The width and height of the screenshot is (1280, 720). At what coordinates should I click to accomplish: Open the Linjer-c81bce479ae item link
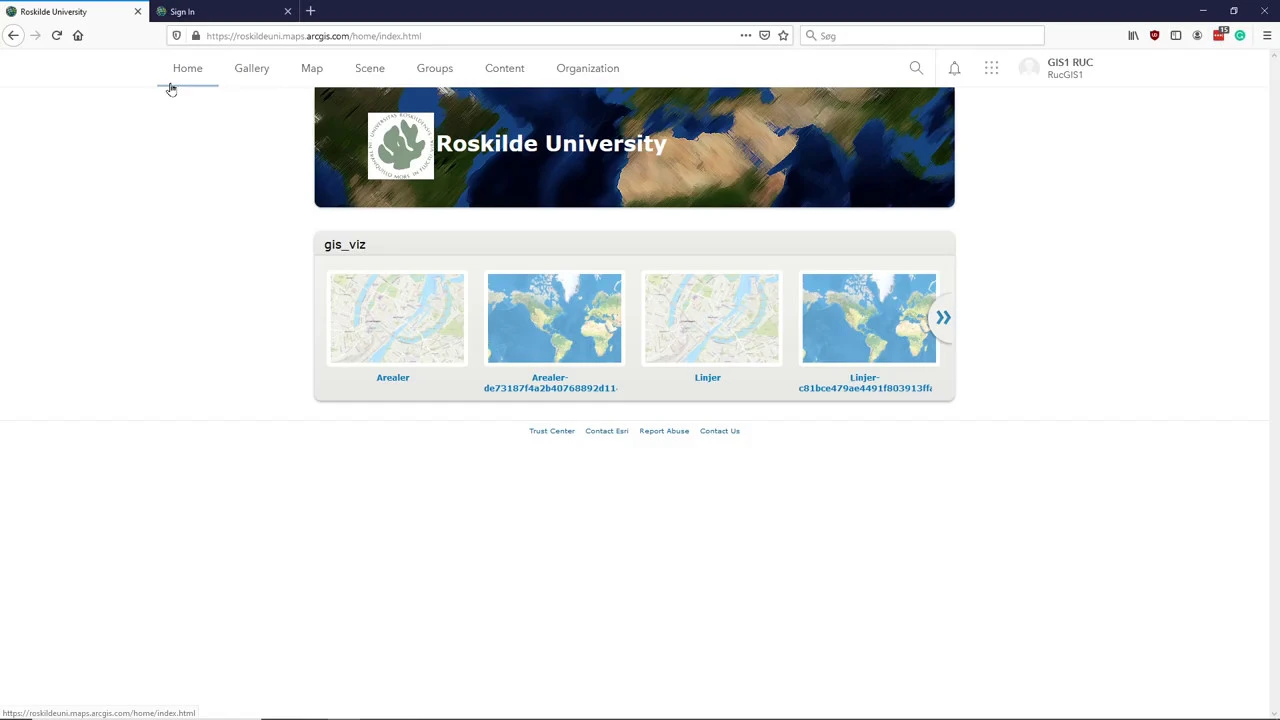point(865,383)
